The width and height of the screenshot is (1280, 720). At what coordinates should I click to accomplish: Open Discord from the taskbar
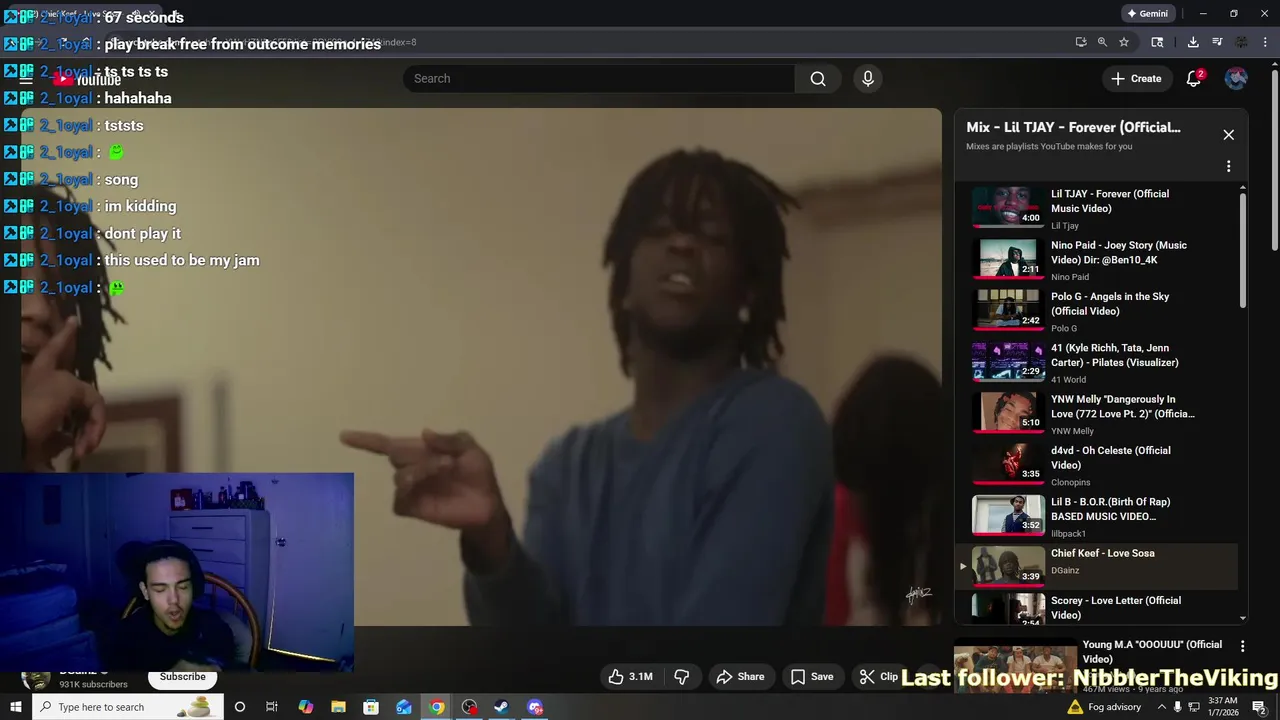tap(535, 707)
